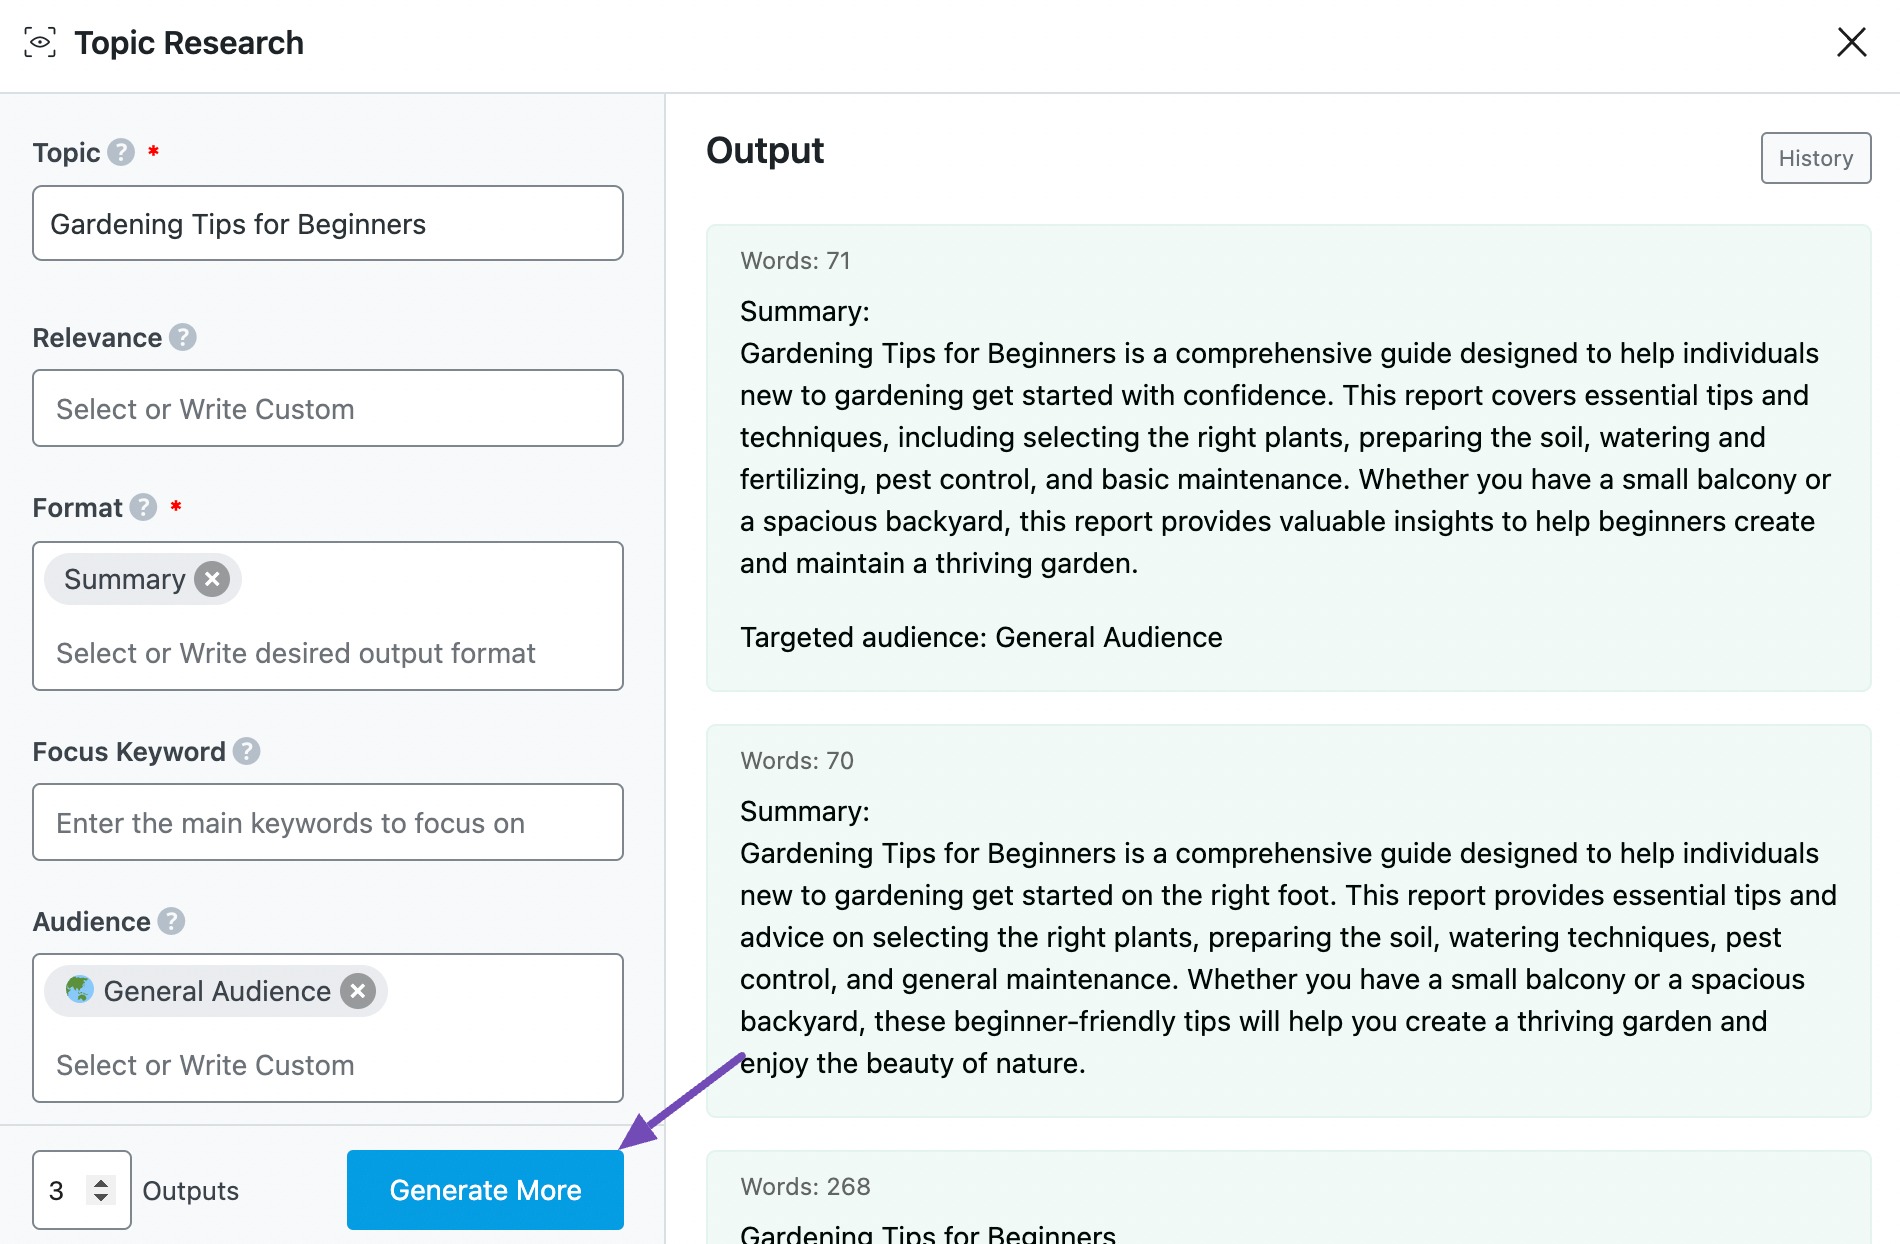The width and height of the screenshot is (1900, 1244).
Task: Remove the General Audience tag
Action: point(358,991)
